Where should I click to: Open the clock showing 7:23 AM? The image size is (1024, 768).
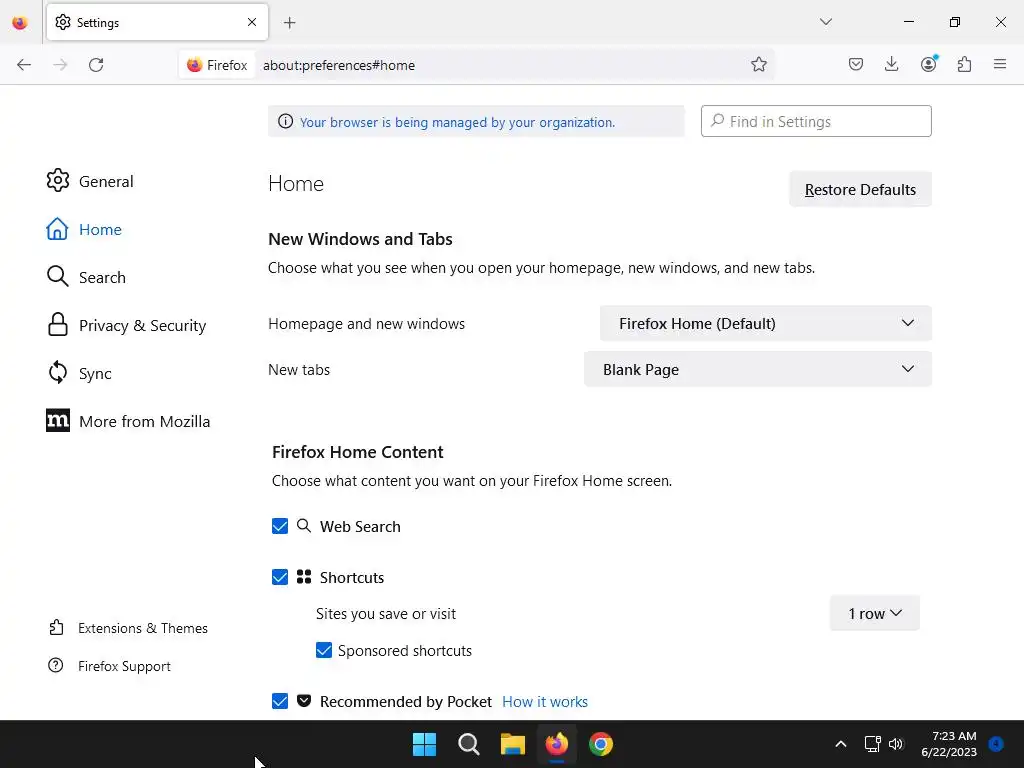[949, 744]
